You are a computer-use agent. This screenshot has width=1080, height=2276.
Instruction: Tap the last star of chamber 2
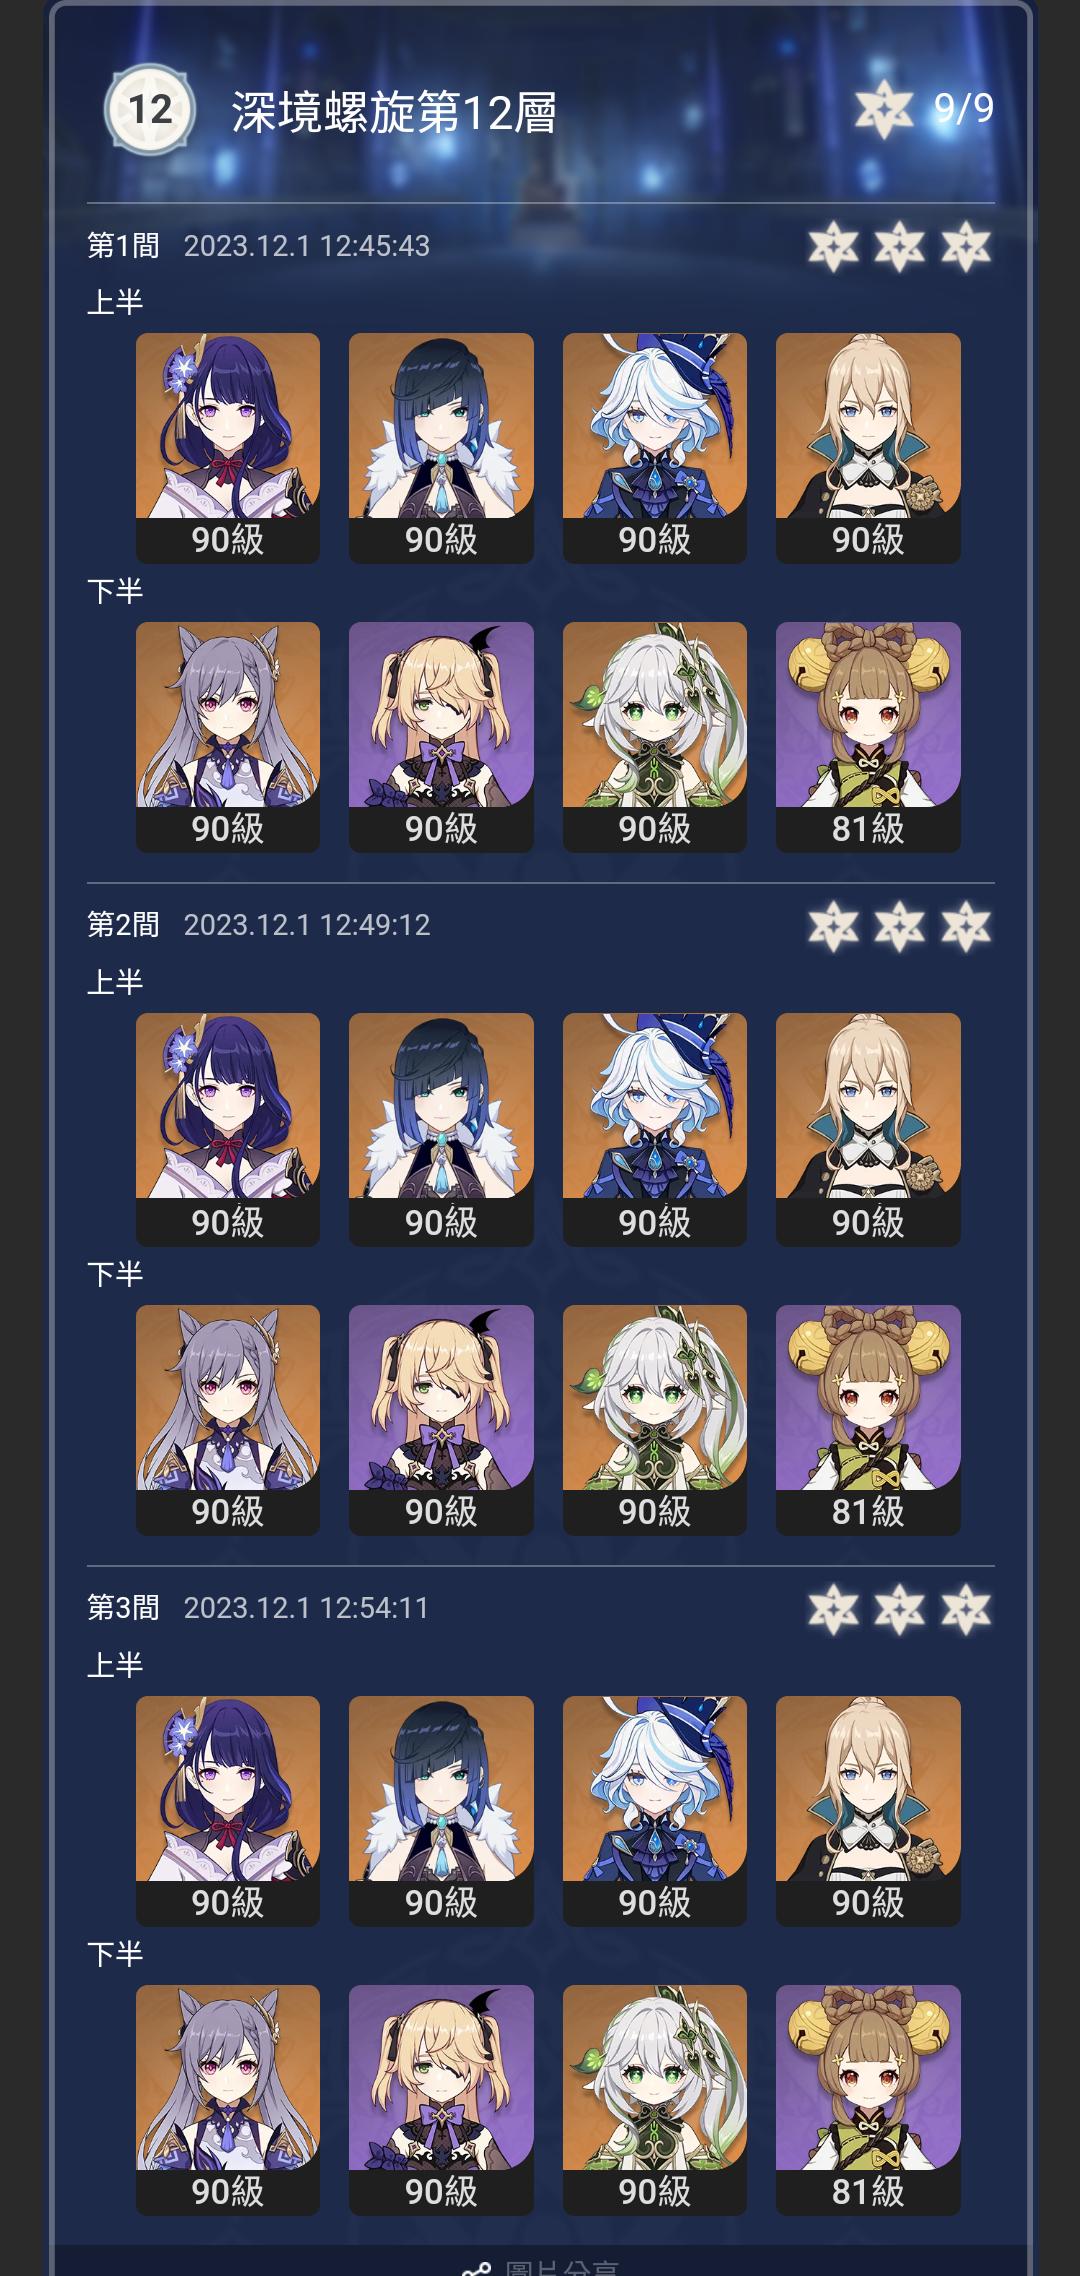(x=966, y=926)
